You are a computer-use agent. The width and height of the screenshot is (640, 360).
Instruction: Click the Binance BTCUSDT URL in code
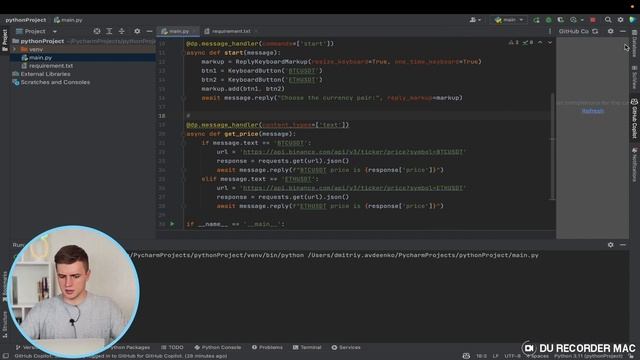353,152
